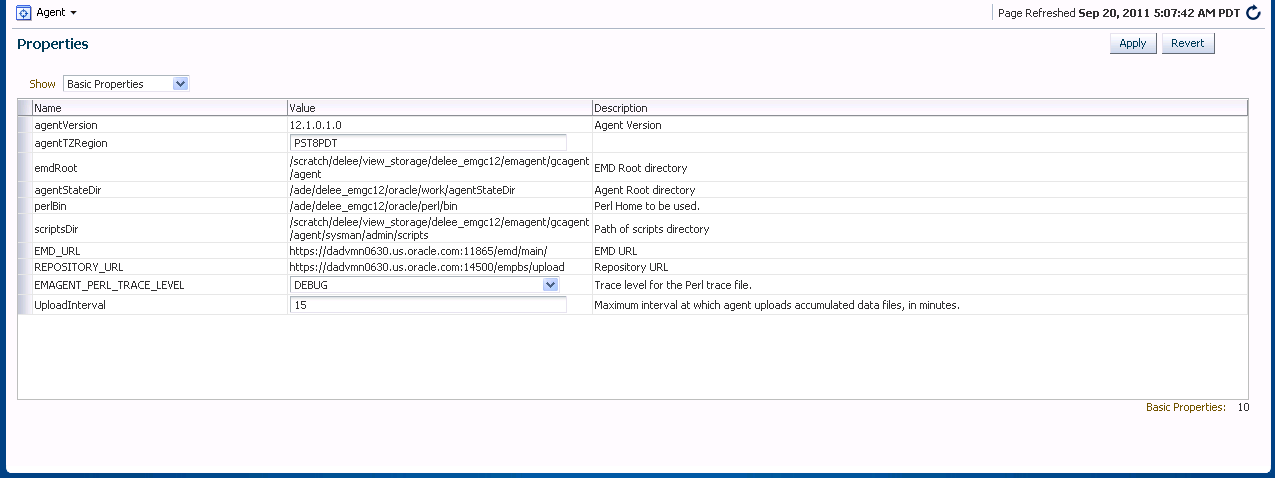Click the 'Maximum interval' upload description
The height and width of the screenshot is (478, 1275).
(777, 305)
